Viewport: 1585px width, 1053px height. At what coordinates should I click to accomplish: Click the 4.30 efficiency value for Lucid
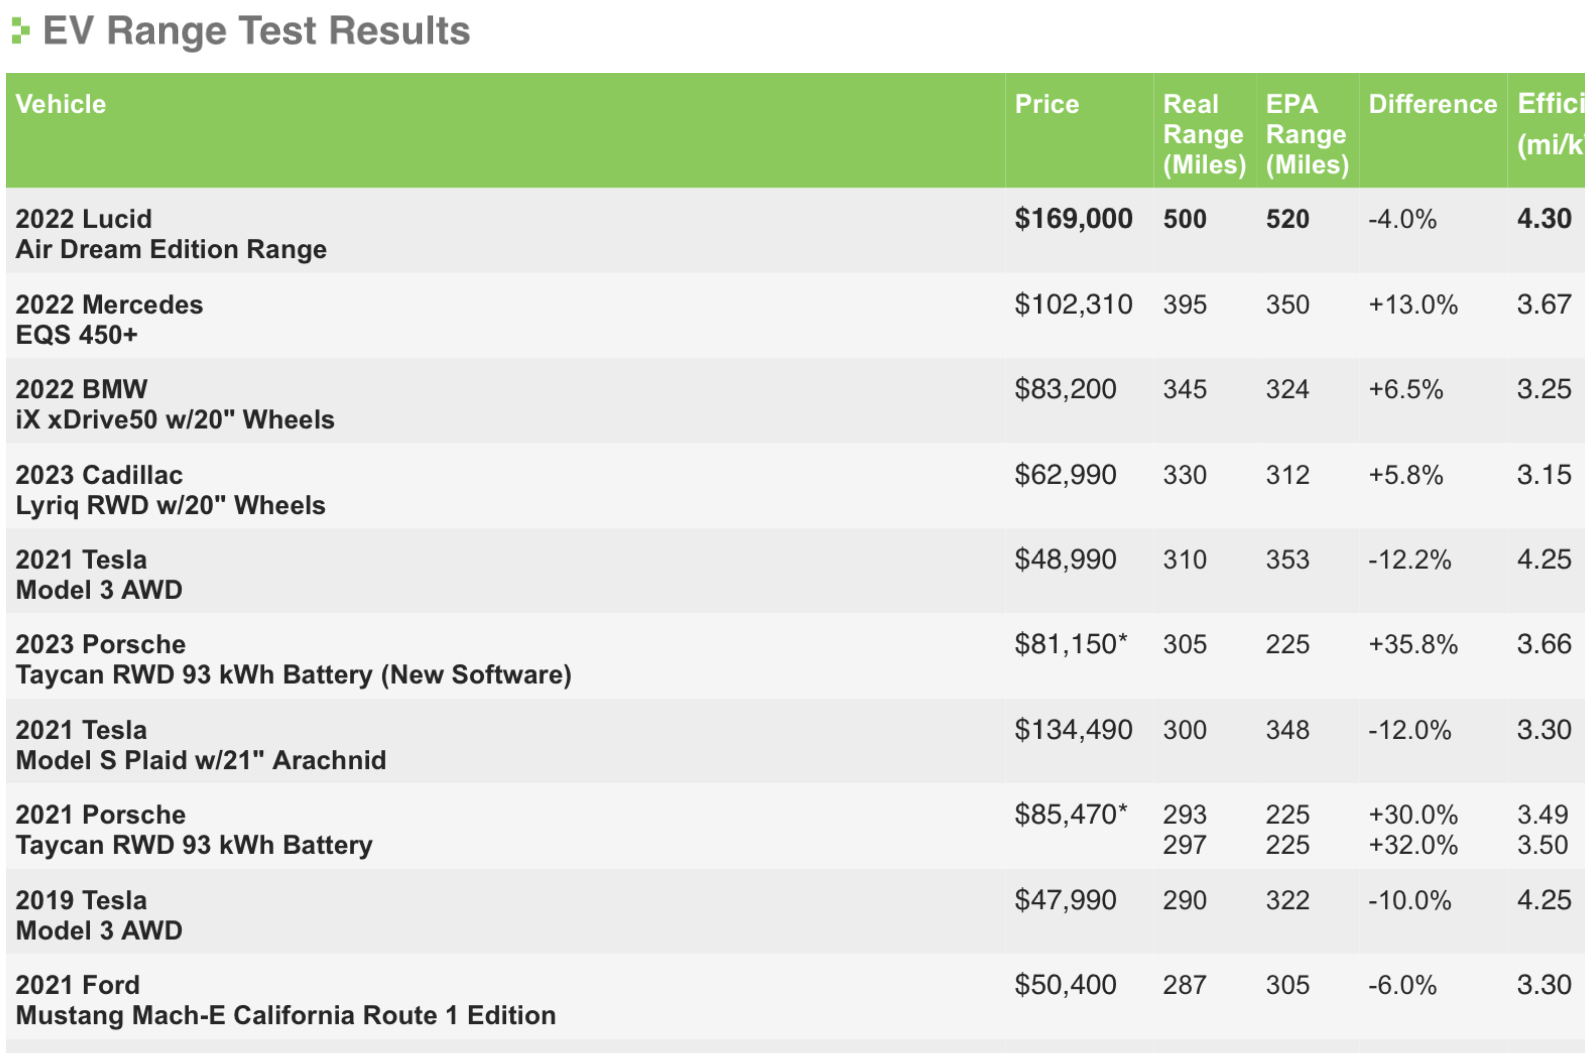[1544, 219]
